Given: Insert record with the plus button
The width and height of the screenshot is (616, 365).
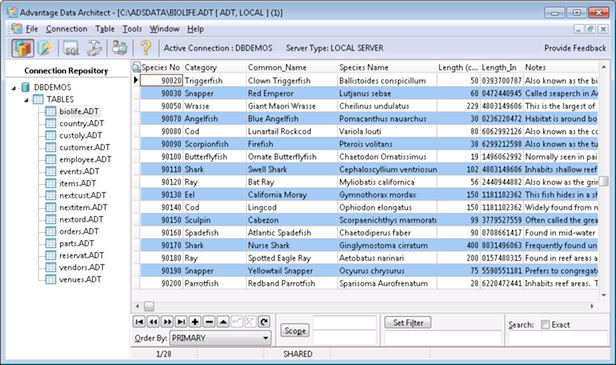Looking at the screenshot, I should coord(195,322).
